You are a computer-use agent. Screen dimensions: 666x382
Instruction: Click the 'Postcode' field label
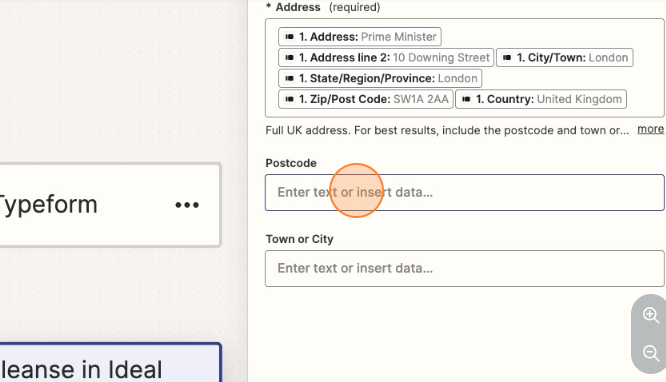[291, 163]
